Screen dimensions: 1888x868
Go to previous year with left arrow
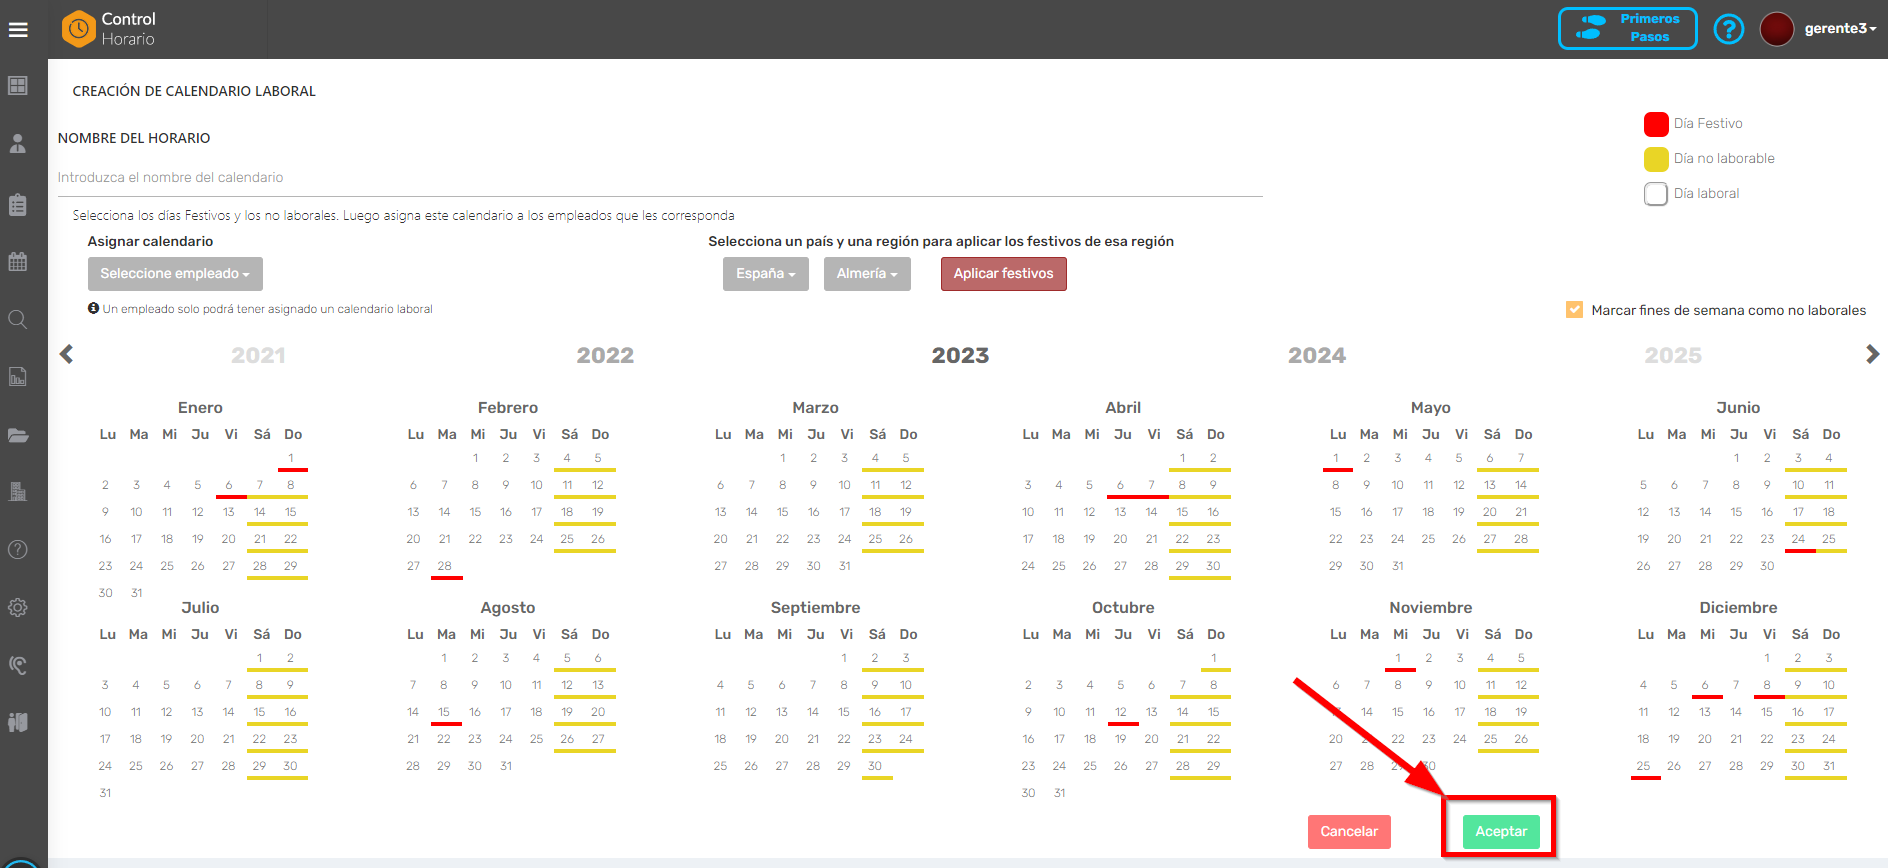(x=67, y=354)
